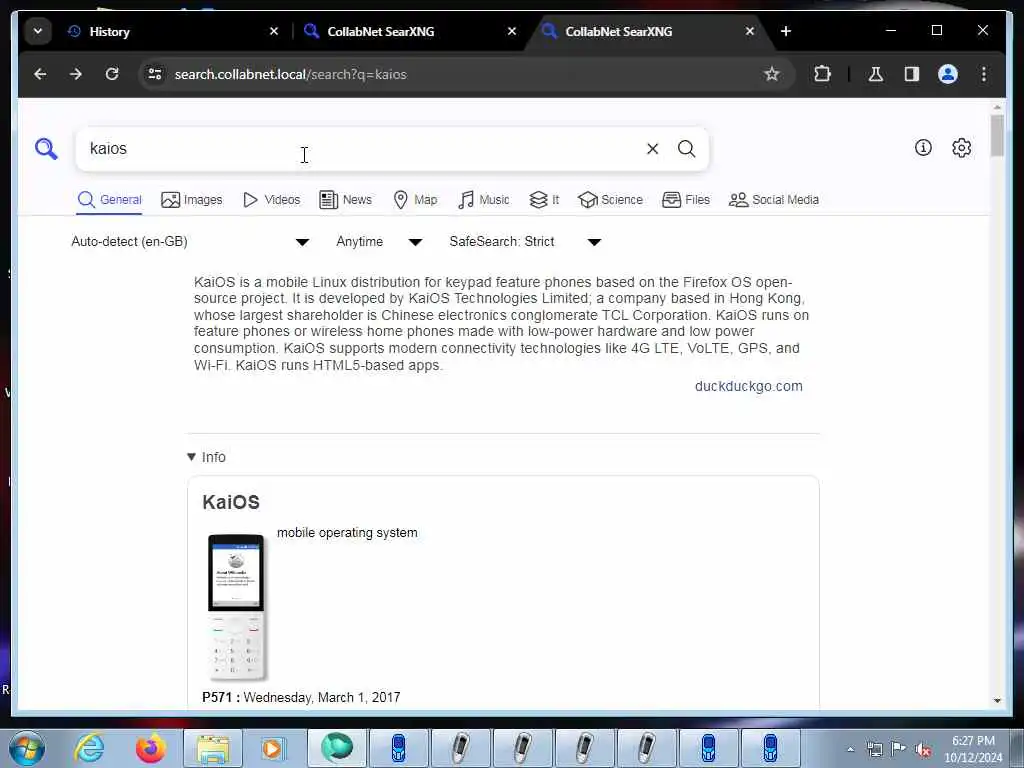
Task: Go forward with the browser forward arrow
Action: point(76,74)
